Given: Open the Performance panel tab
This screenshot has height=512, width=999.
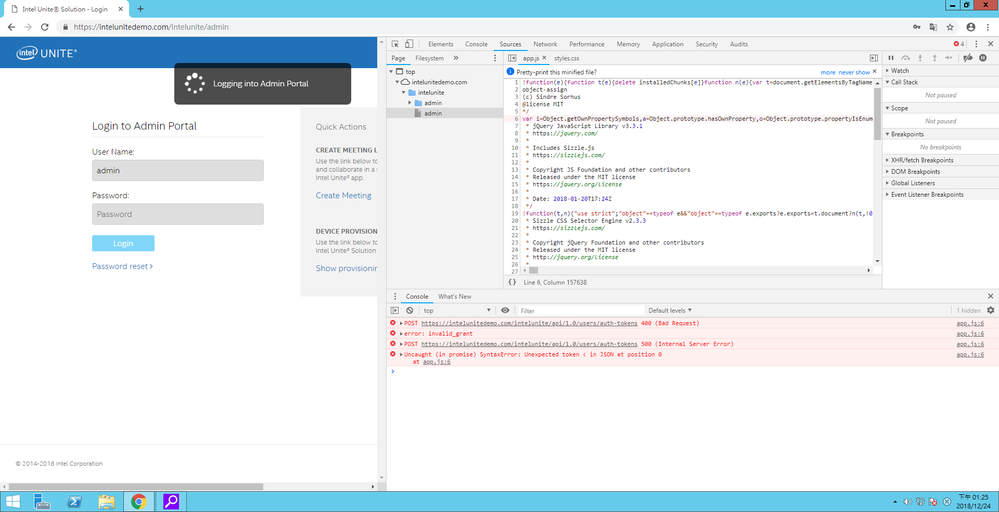Looking at the screenshot, I should tap(587, 44).
